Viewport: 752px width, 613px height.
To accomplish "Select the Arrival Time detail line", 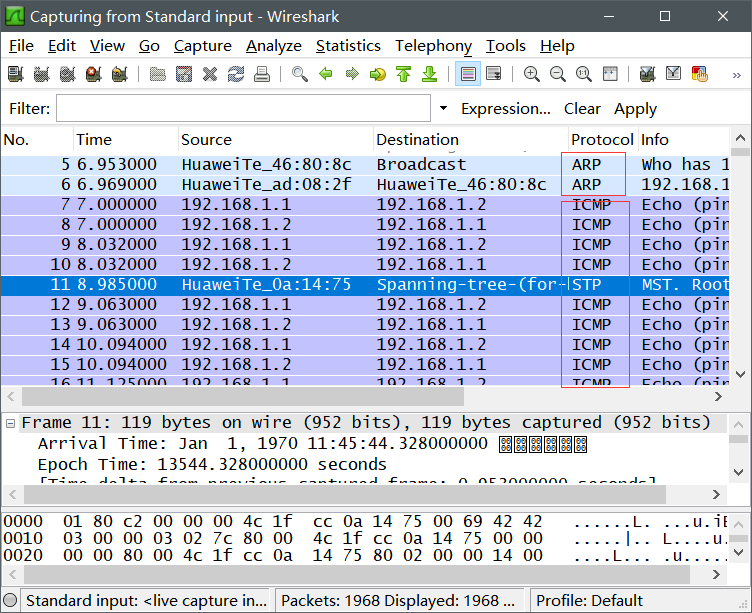I will pyautogui.click(x=312, y=444).
